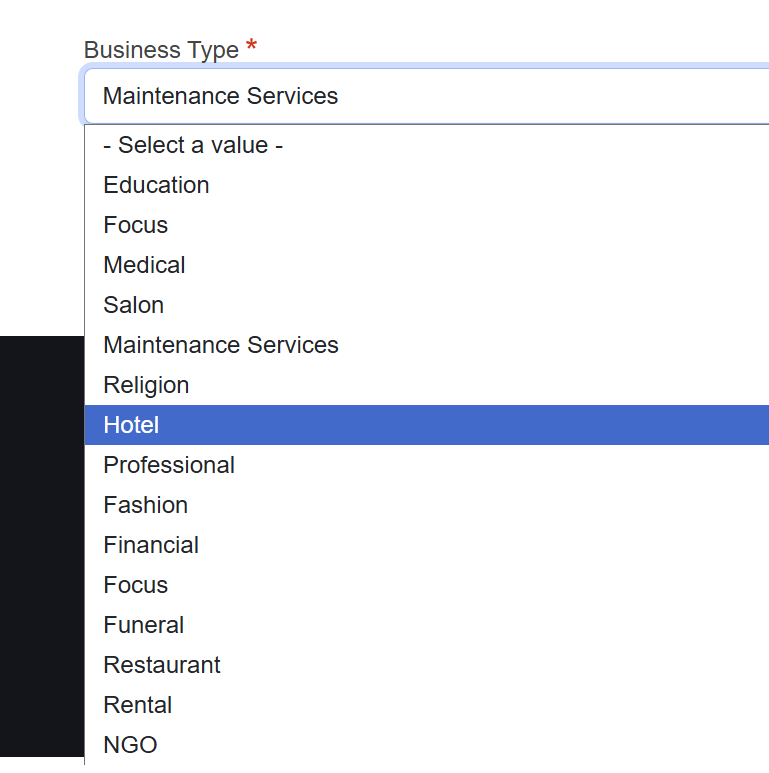Viewport: 769px width, 773px height.
Task: Pick Religion as the business type
Action: coord(146,385)
